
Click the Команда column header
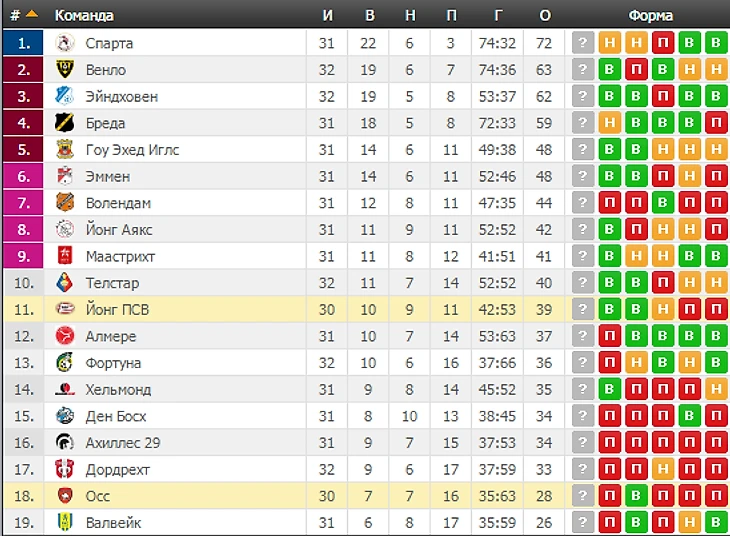coord(84,15)
